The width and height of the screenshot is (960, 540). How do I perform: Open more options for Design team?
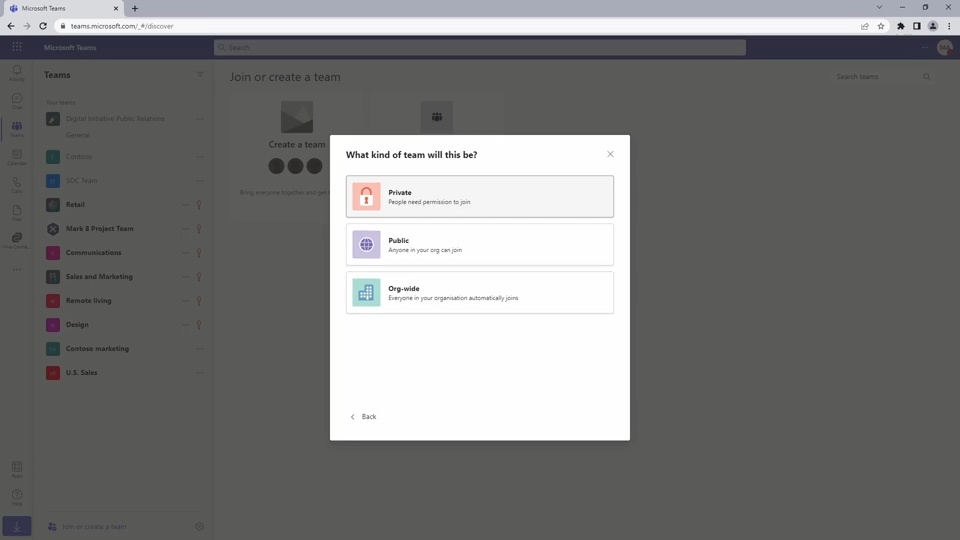point(185,324)
